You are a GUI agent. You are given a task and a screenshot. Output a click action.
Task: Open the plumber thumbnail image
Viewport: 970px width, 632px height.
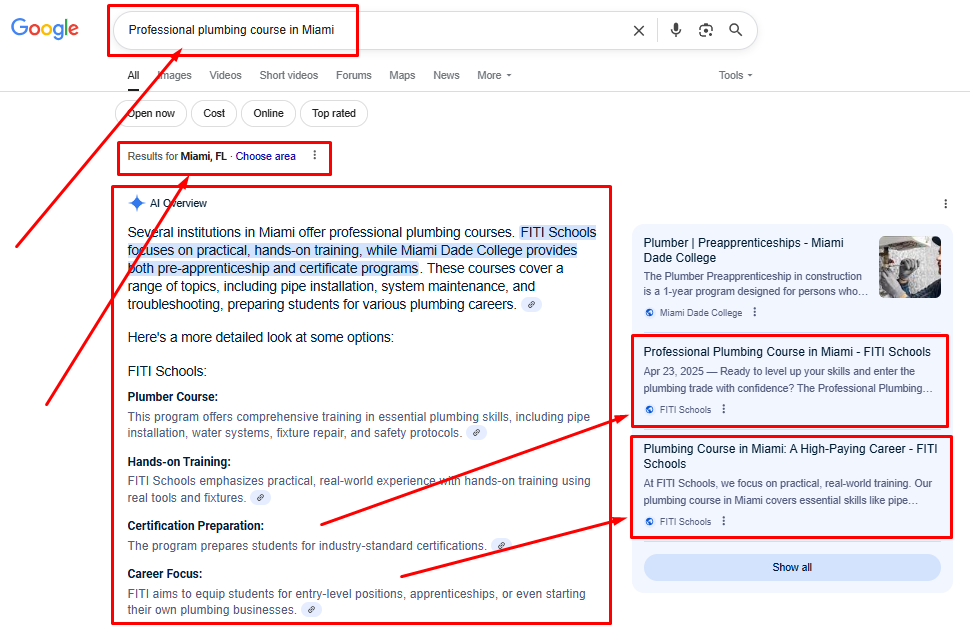coord(910,267)
